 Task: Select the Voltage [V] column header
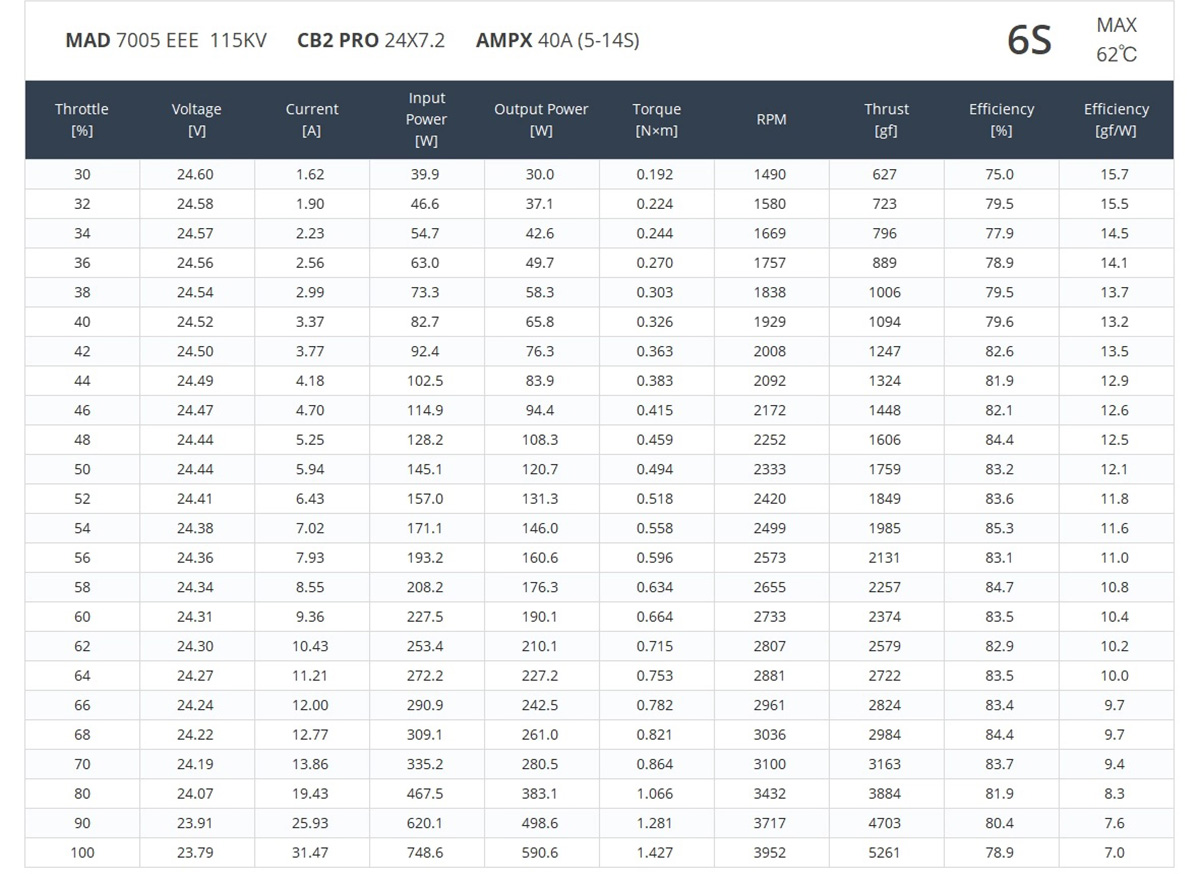pyautogui.click(x=196, y=120)
